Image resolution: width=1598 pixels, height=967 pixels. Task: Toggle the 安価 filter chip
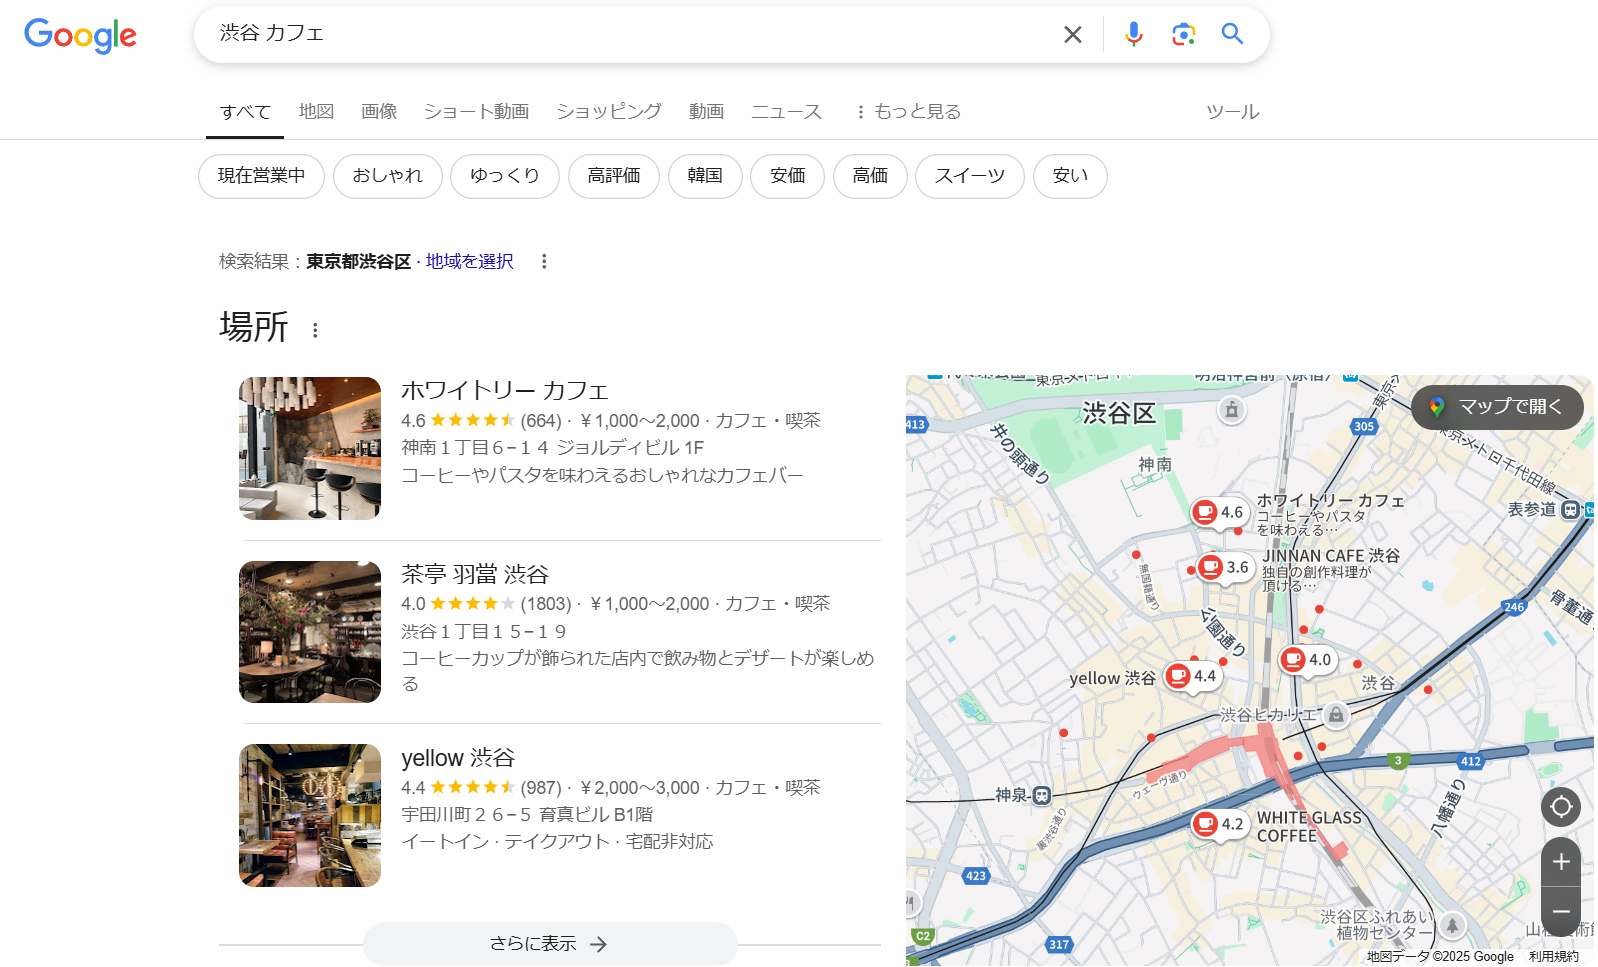(x=788, y=176)
